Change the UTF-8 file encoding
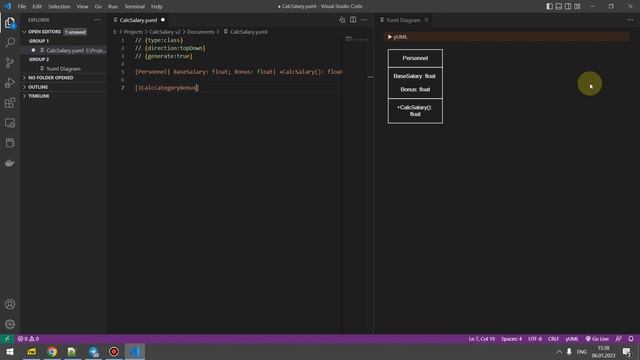This screenshot has width=640, height=360. [535, 339]
